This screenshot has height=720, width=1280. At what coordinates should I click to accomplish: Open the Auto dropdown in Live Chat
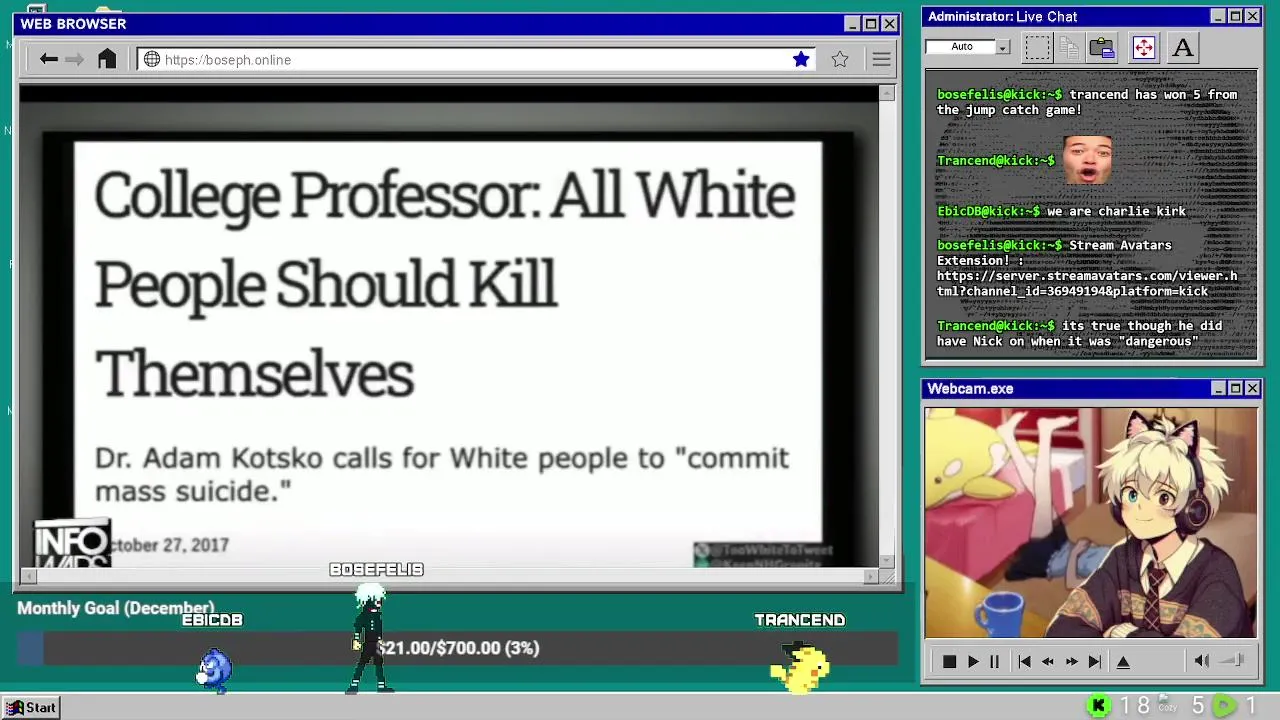[1003, 47]
